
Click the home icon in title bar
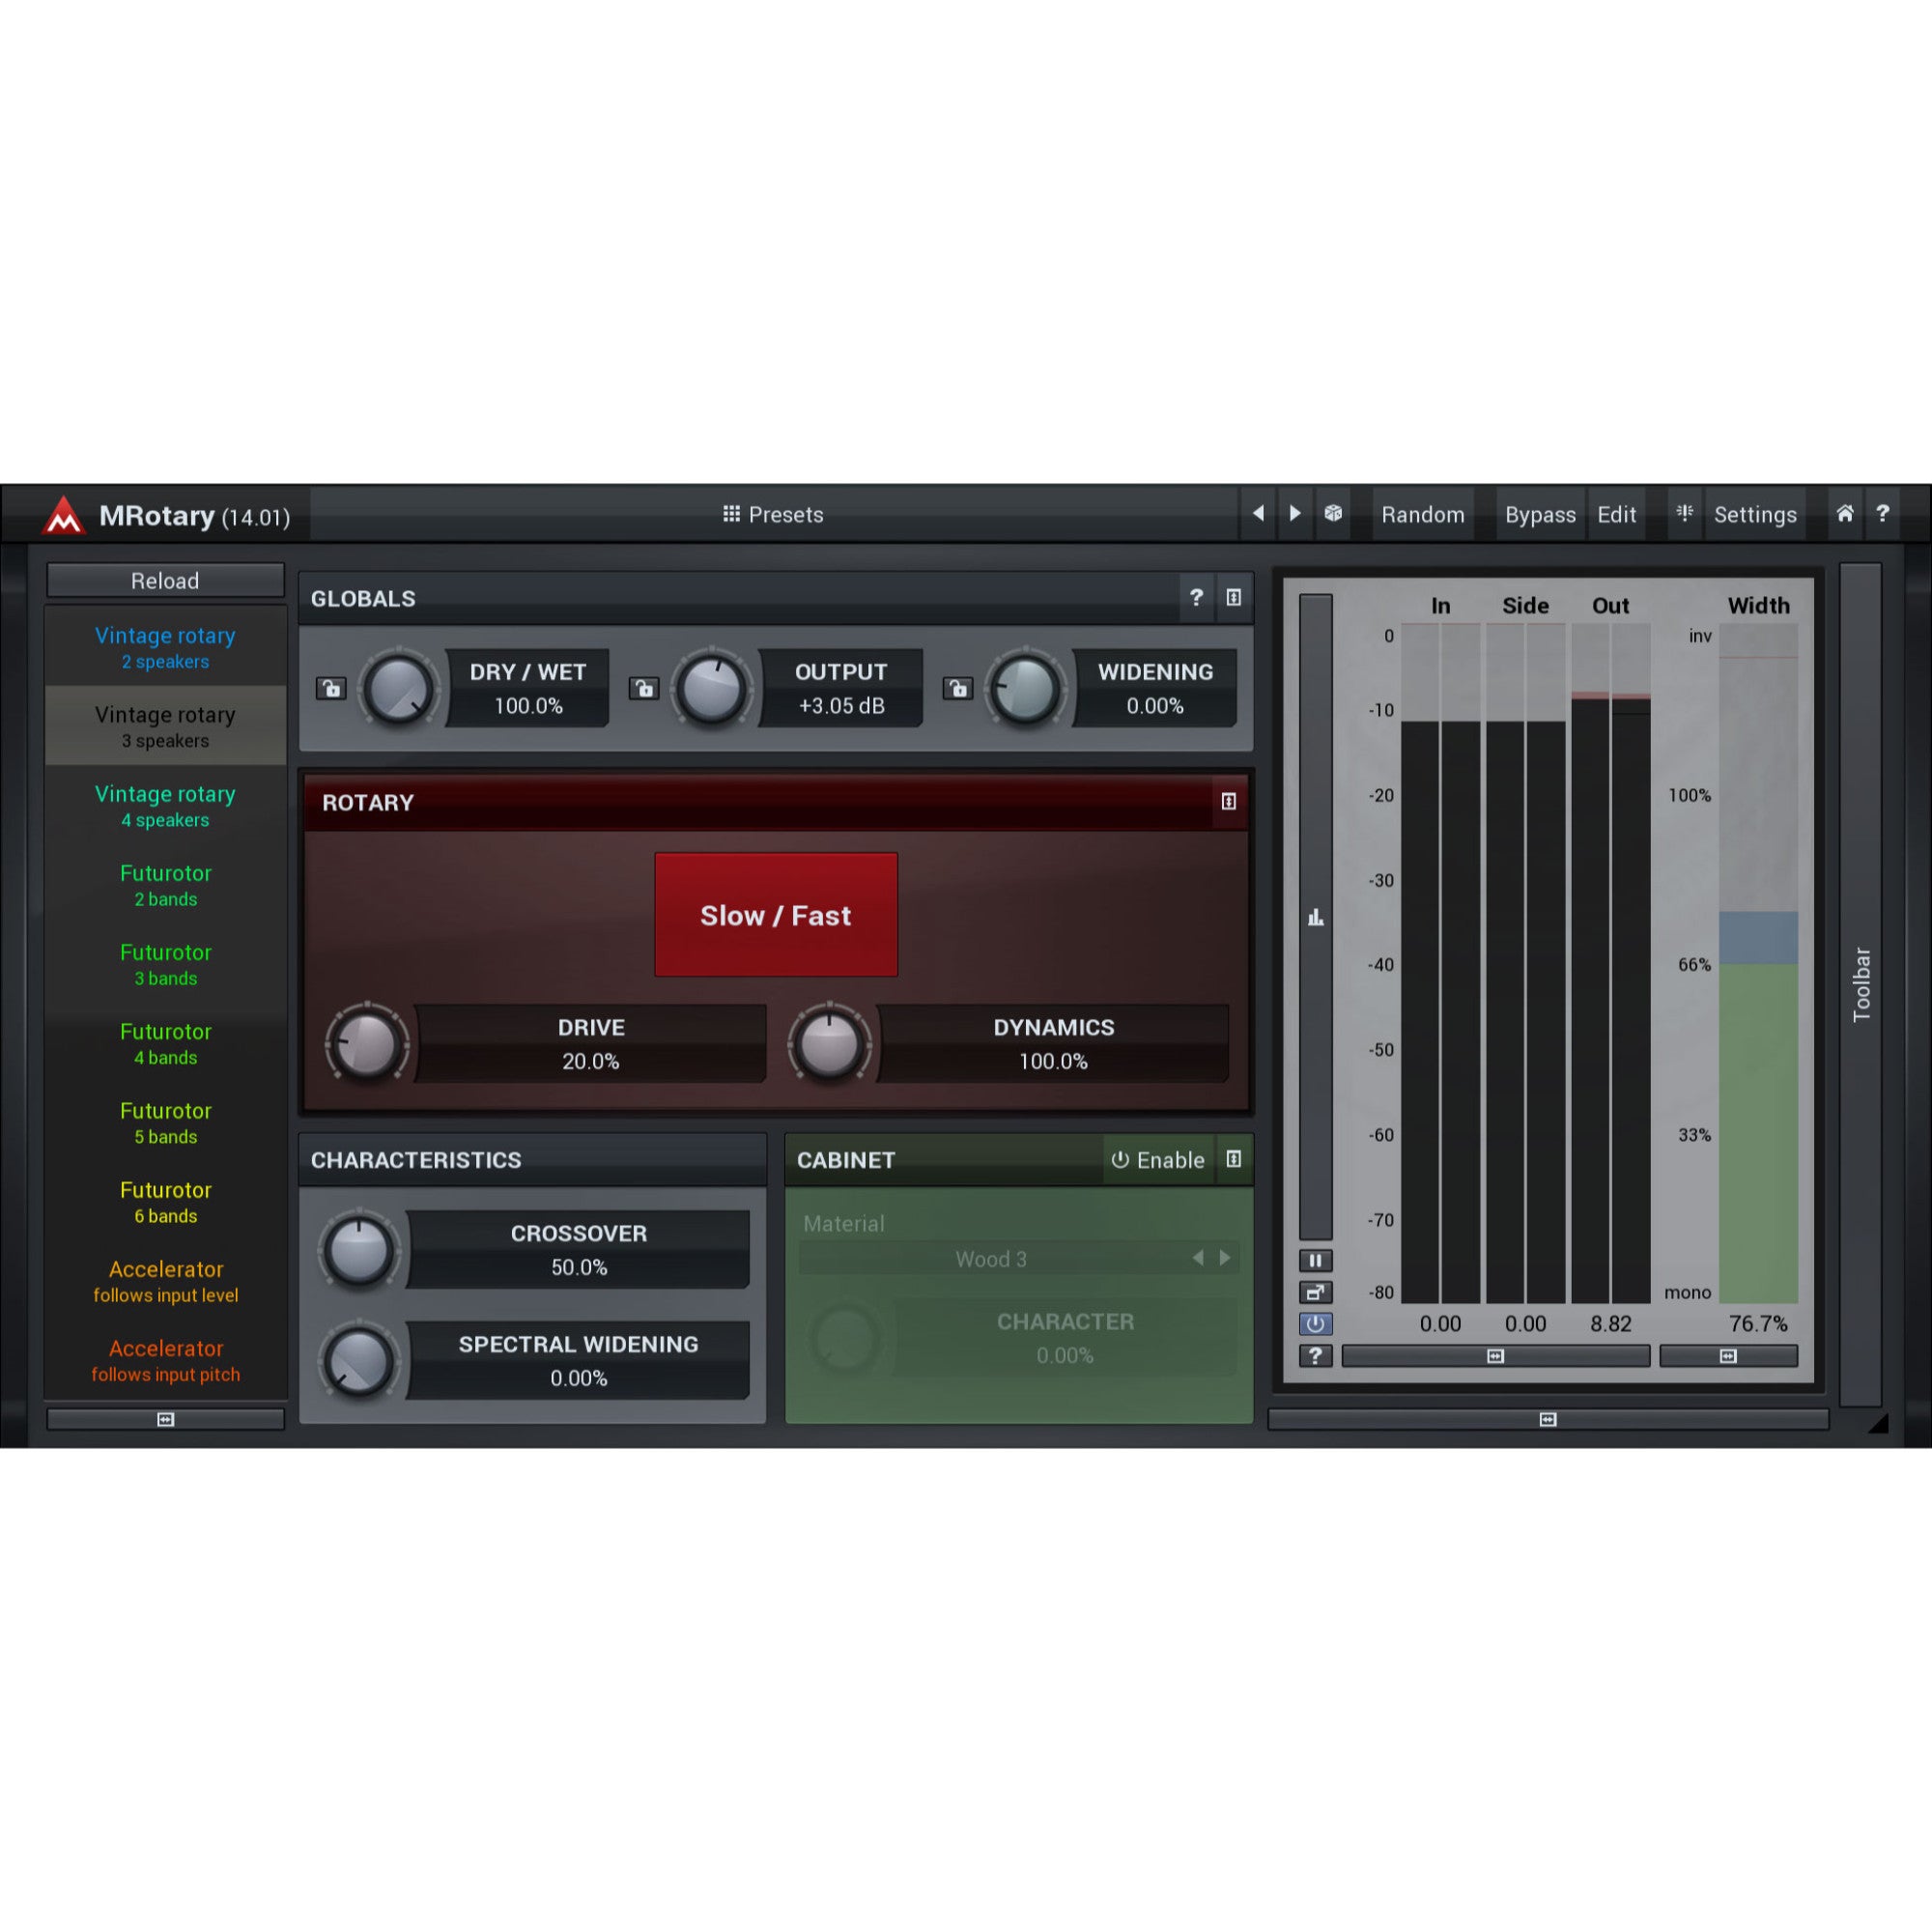(x=1845, y=514)
